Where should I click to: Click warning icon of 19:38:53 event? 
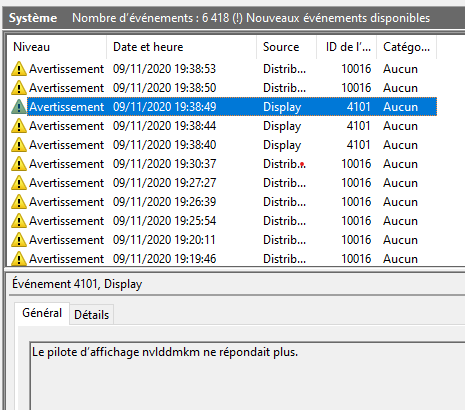(19, 69)
